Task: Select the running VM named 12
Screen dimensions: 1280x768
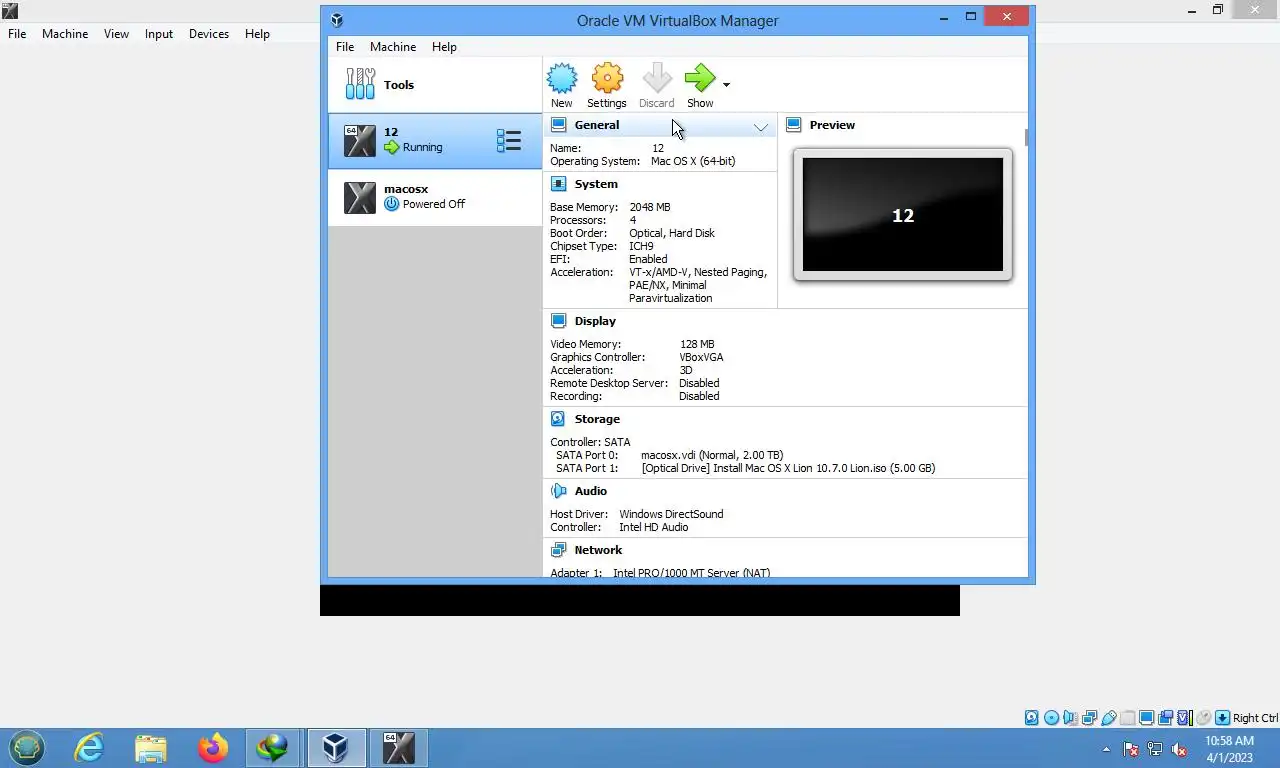Action: [435, 141]
